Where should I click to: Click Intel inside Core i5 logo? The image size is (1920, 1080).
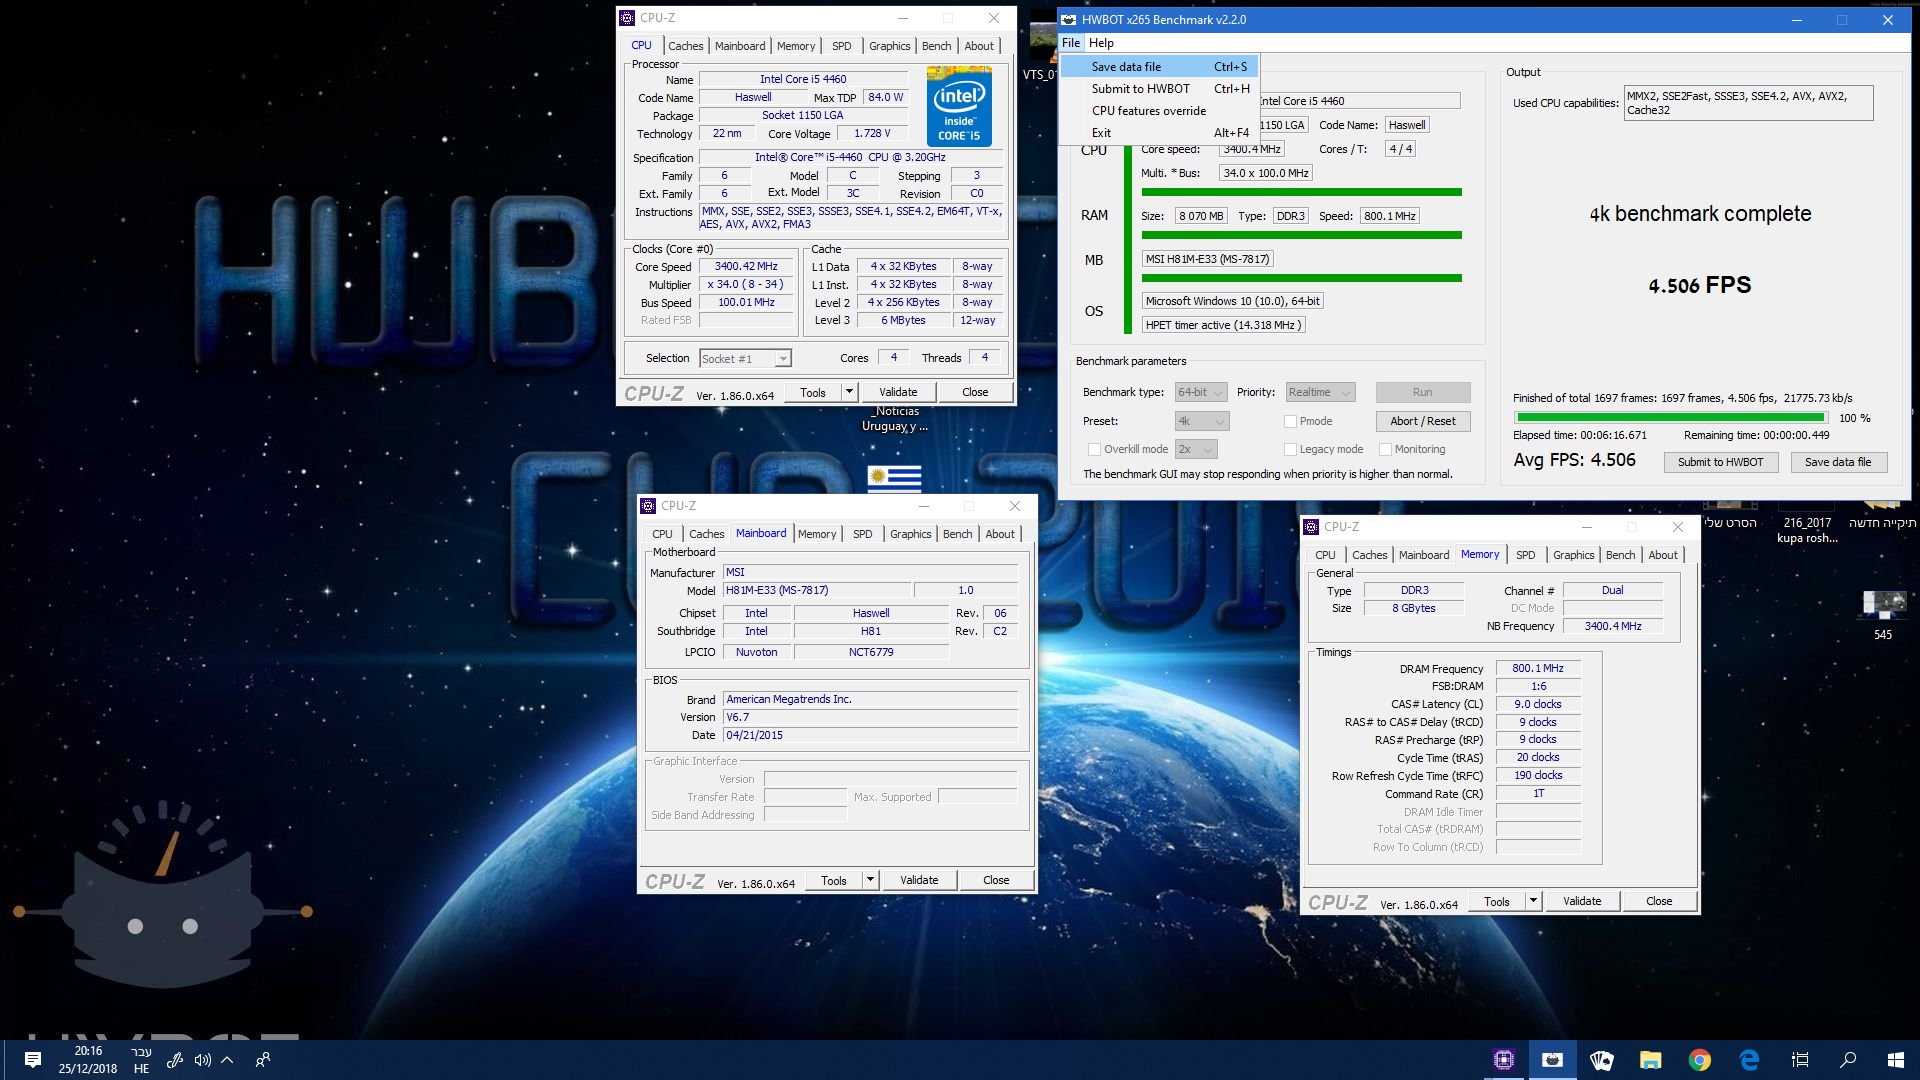pos(959,106)
